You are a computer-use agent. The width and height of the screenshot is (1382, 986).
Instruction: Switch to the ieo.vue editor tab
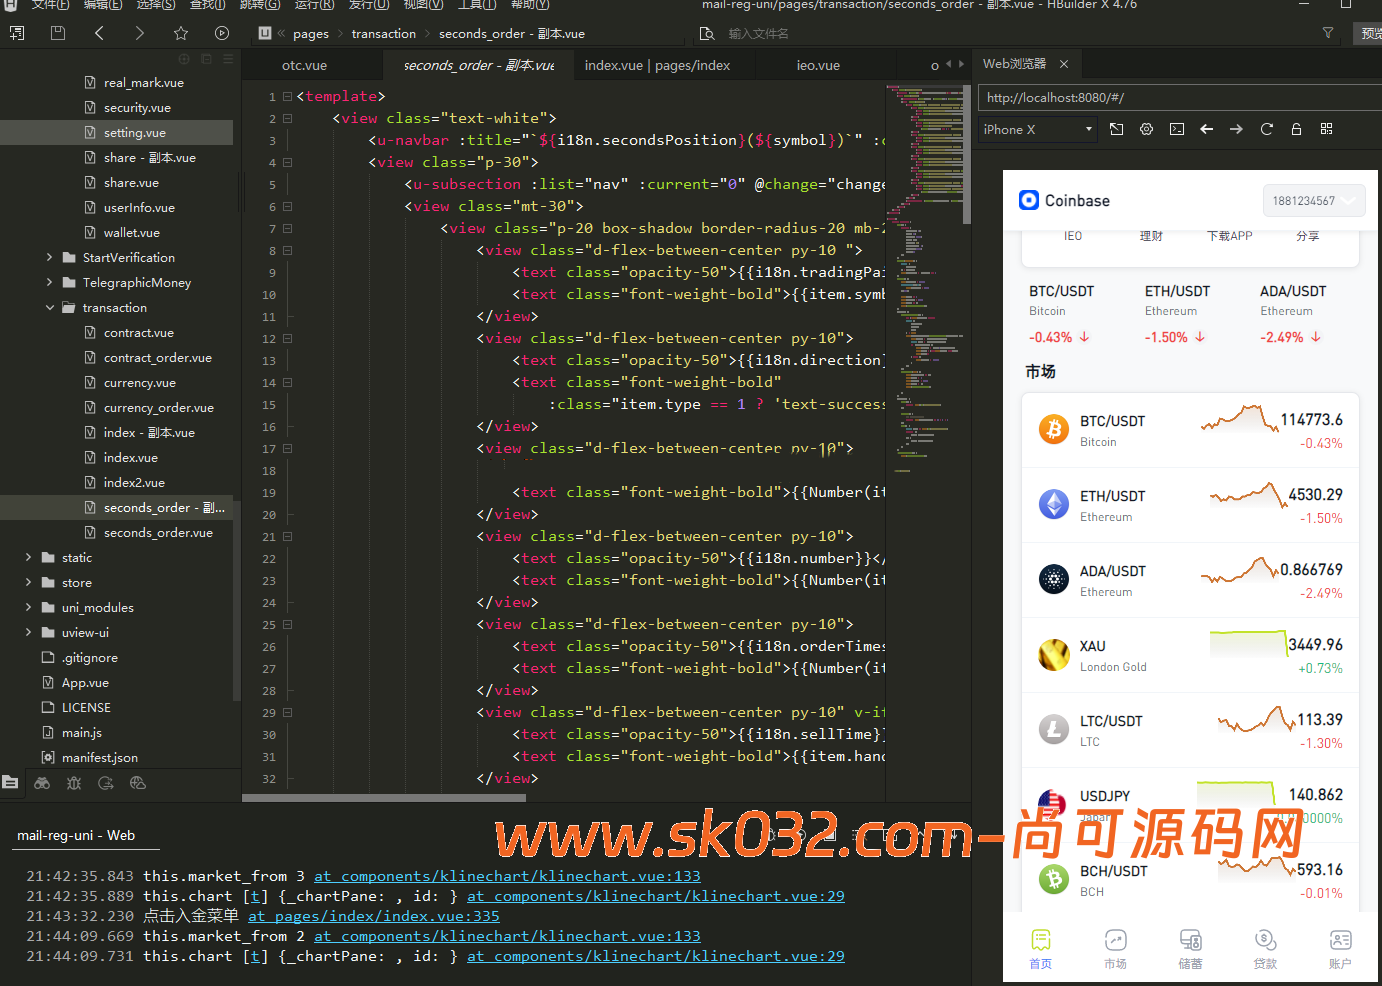point(817,65)
